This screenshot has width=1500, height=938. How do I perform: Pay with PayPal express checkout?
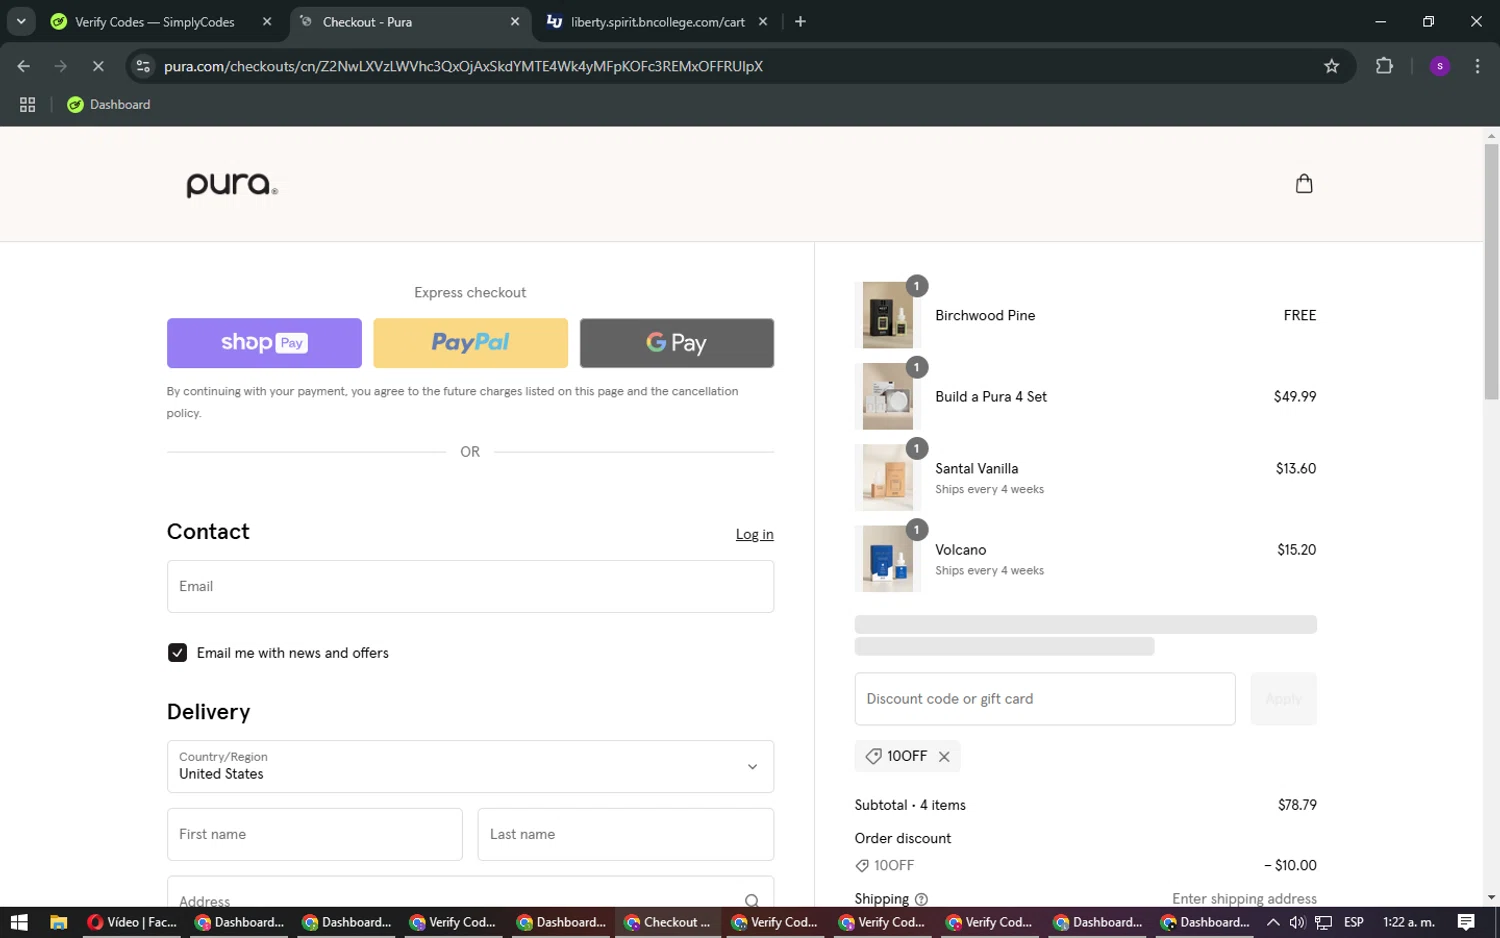(x=470, y=343)
